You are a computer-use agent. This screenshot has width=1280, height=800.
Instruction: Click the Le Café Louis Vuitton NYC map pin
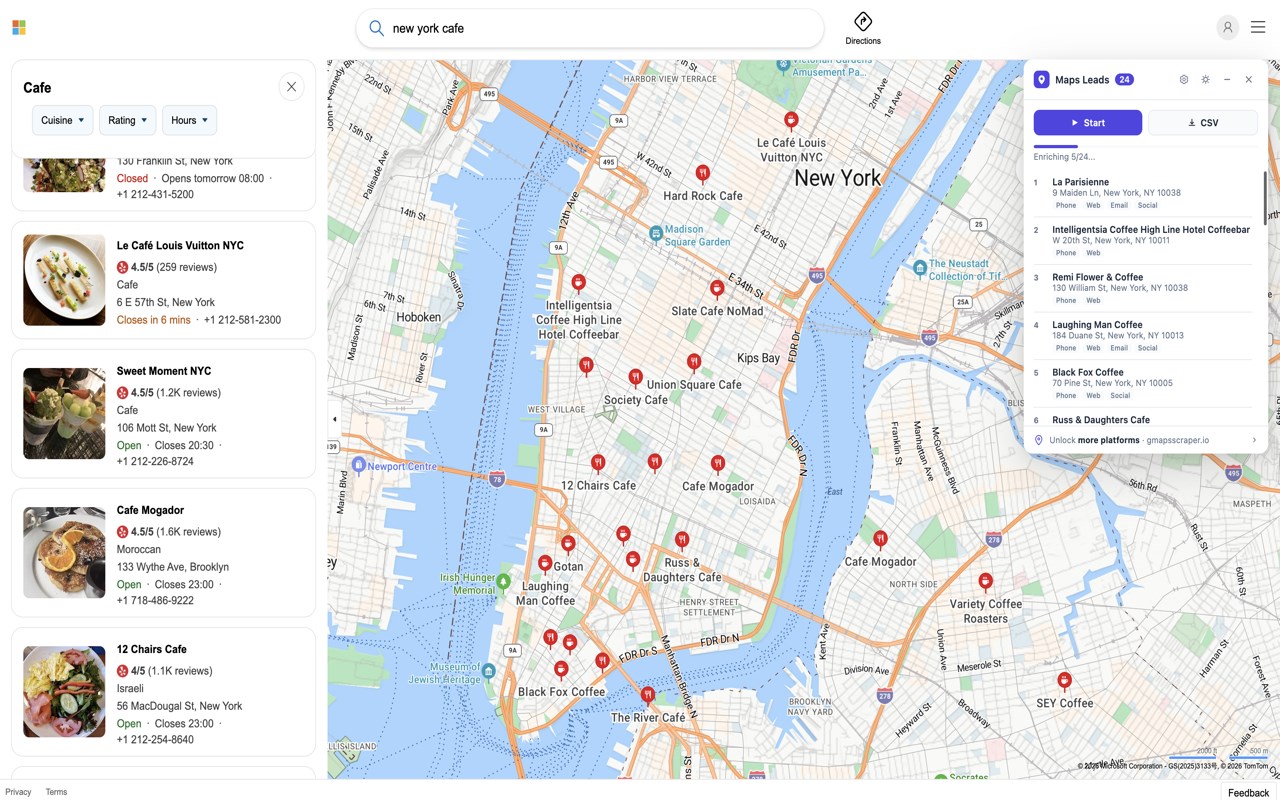click(791, 121)
